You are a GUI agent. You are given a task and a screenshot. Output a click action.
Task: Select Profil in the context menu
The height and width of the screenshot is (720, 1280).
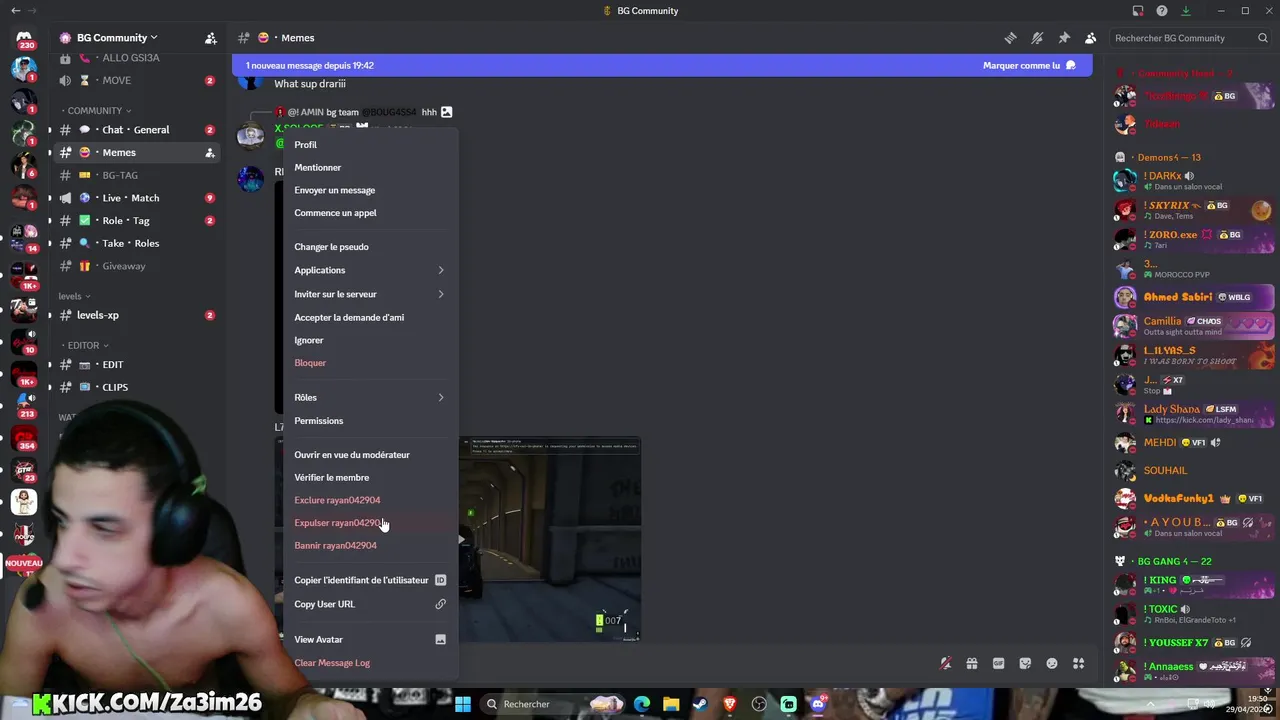click(369, 145)
